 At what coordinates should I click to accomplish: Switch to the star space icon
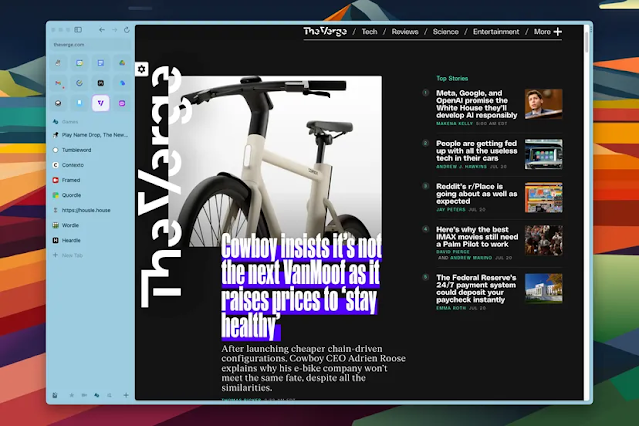[x=72, y=395]
